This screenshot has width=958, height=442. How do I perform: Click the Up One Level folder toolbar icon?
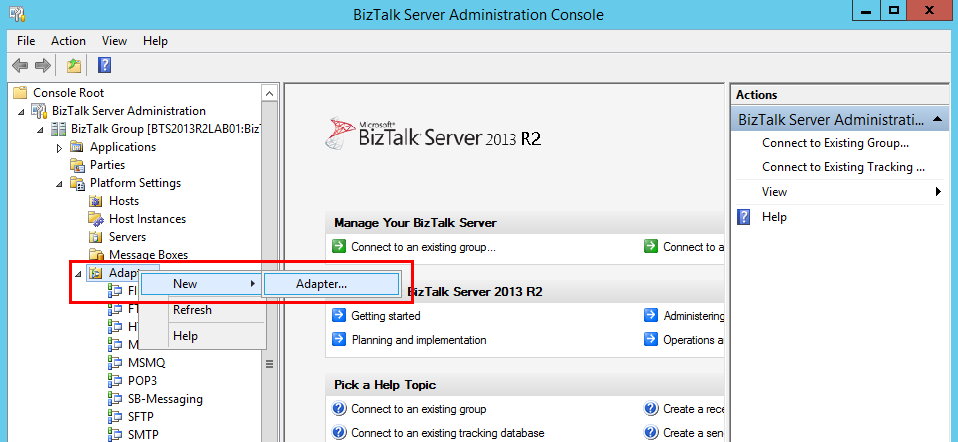(x=73, y=66)
